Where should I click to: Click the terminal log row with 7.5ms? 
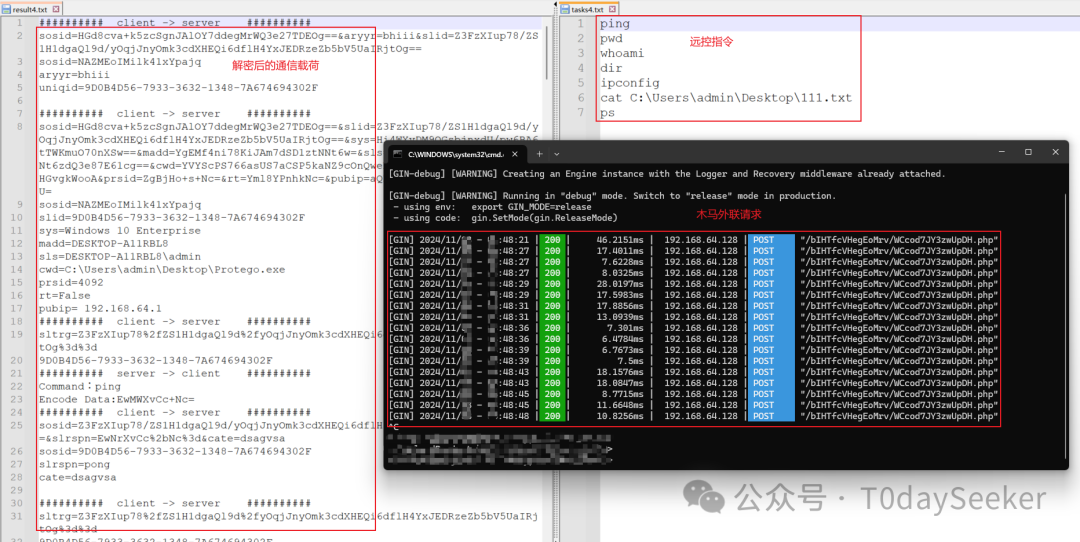click(694, 361)
